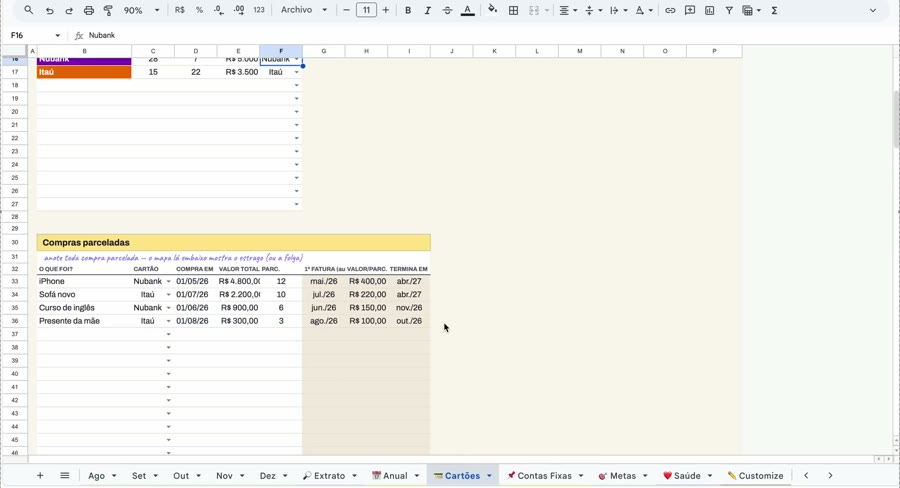Toggle bold formatting
The width and height of the screenshot is (900, 488).
coord(408,10)
